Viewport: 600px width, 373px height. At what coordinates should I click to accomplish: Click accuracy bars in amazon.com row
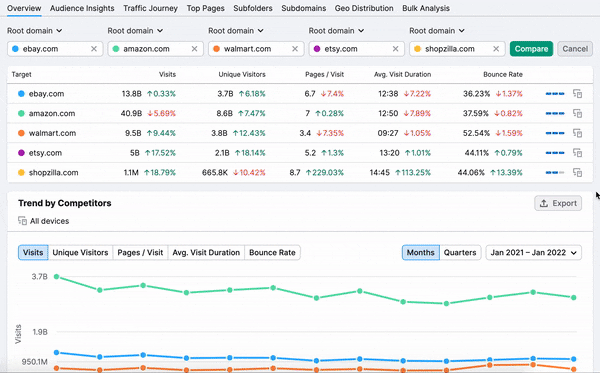click(x=555, y=113)
